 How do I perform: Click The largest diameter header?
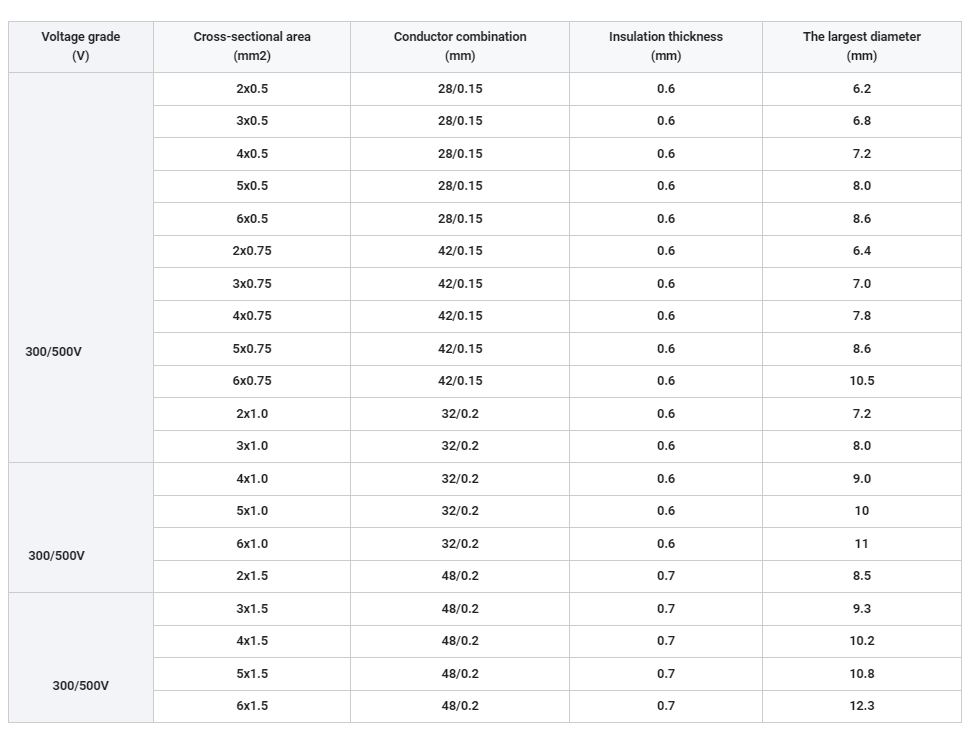[x=862, y=47]
